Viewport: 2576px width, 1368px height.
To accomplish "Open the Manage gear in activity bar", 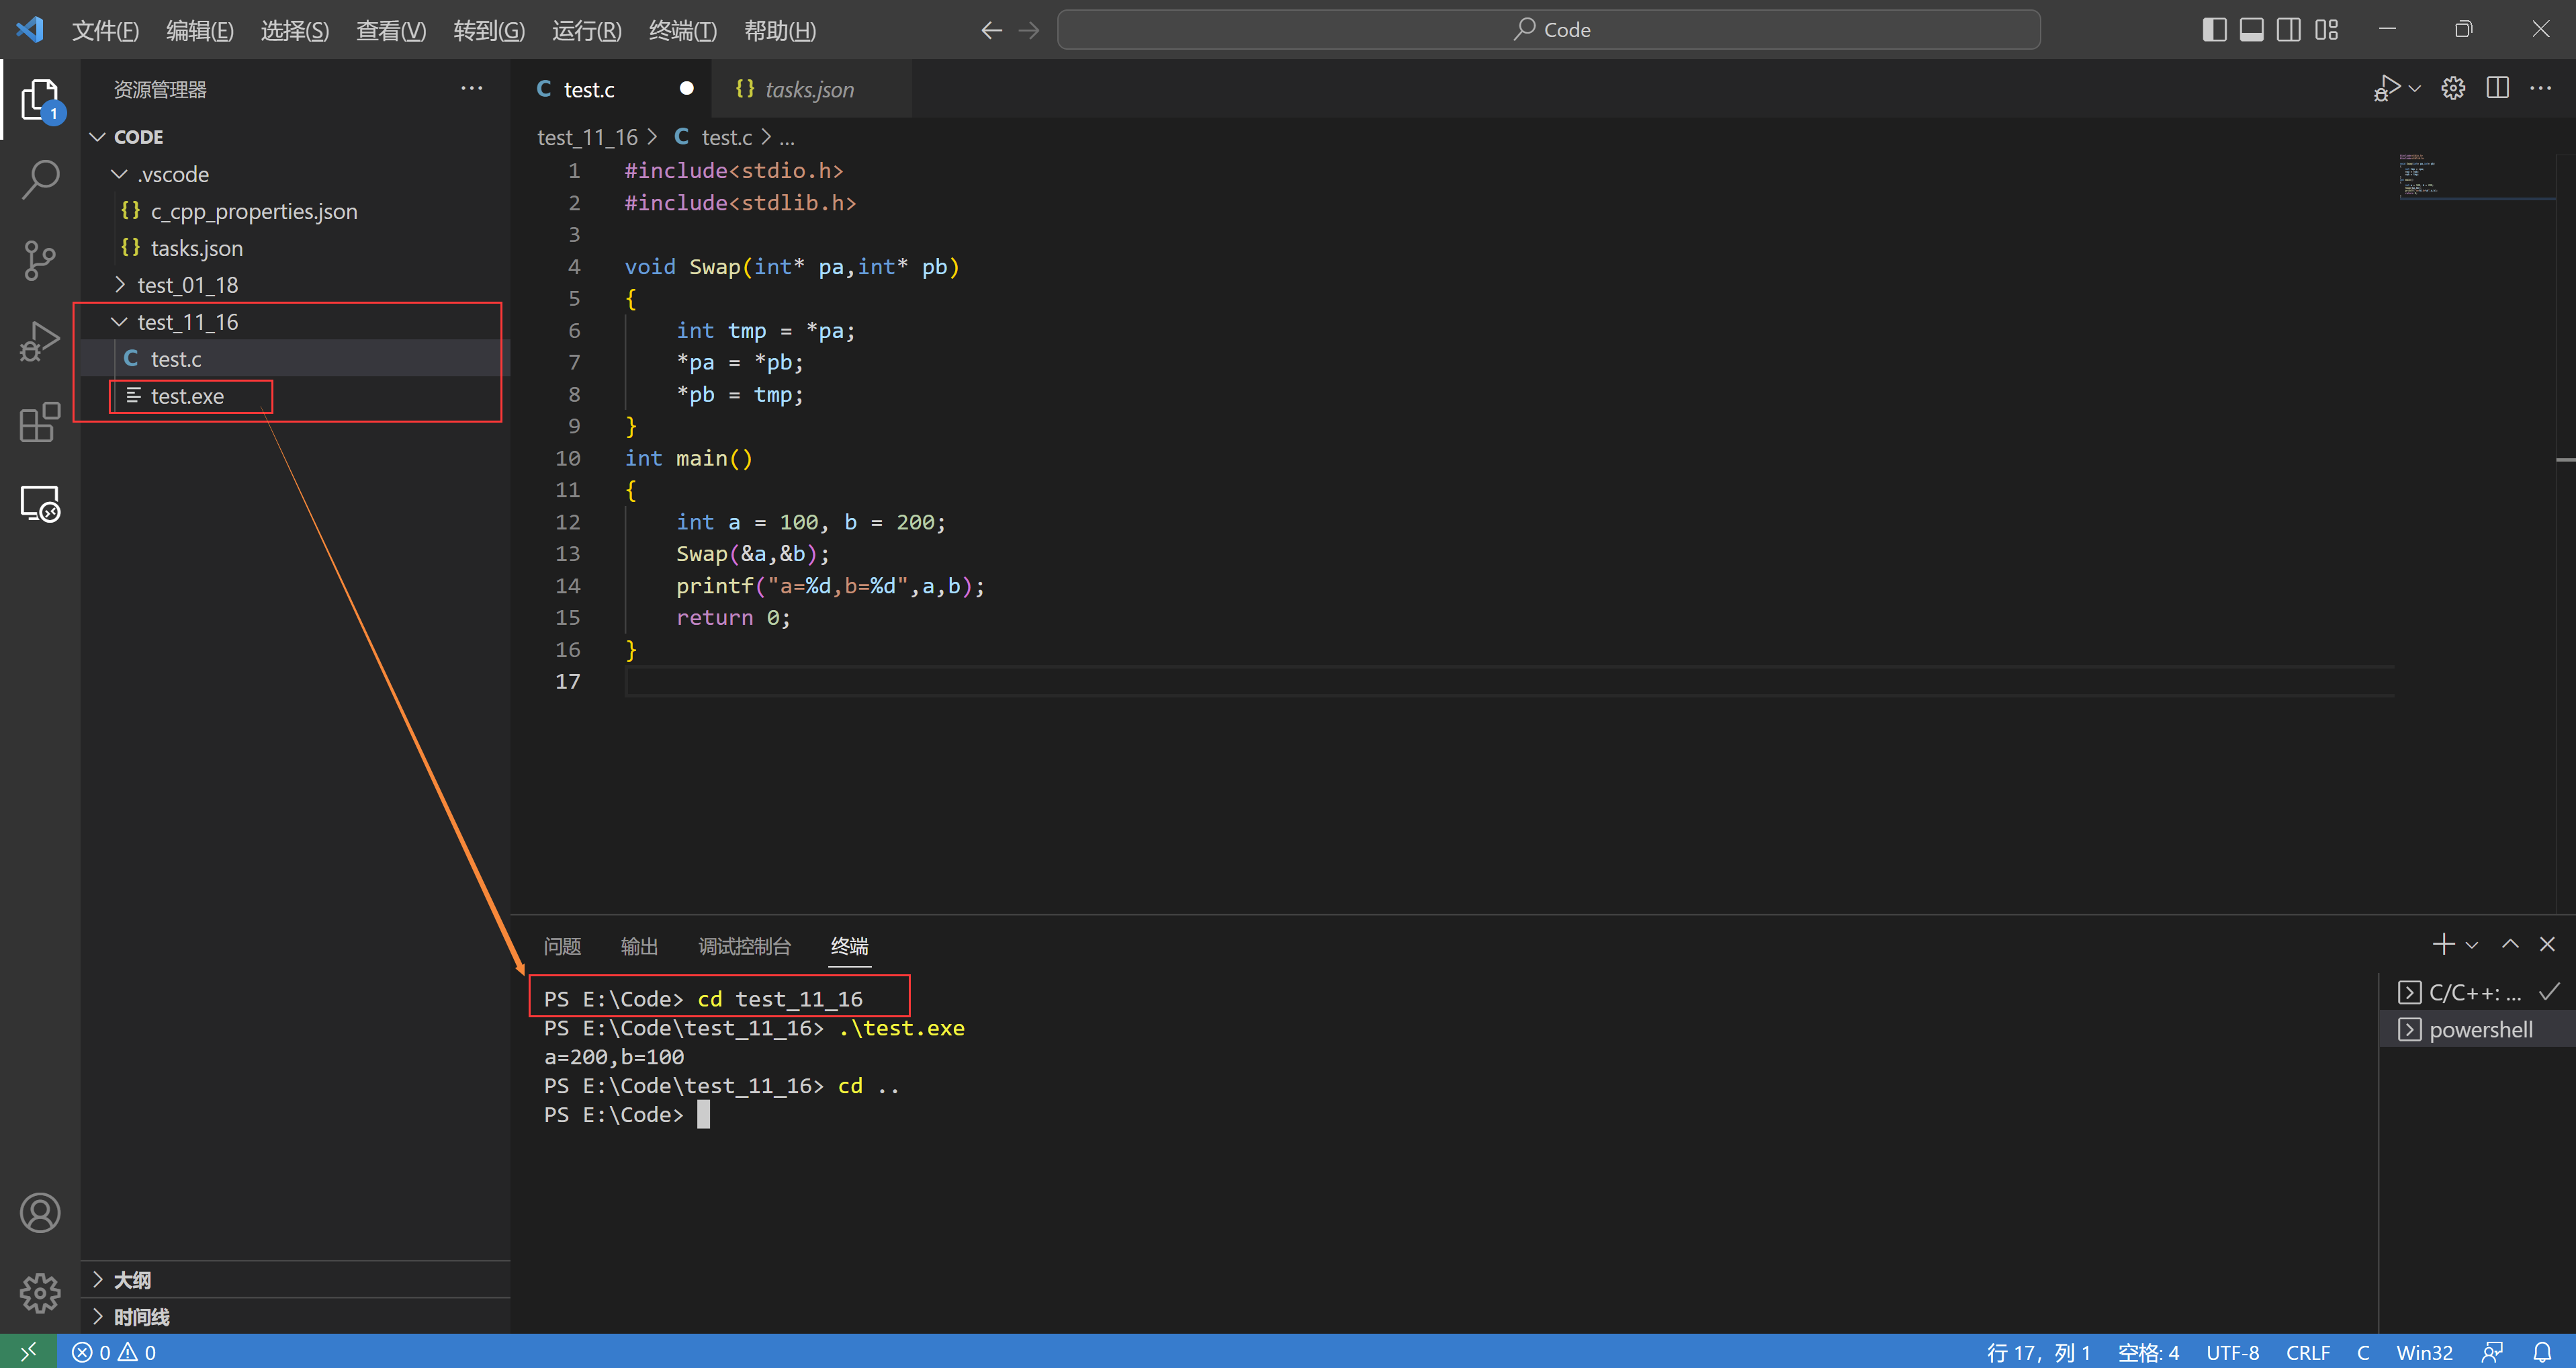I will pyautogui.click(x=40, y=1293).
